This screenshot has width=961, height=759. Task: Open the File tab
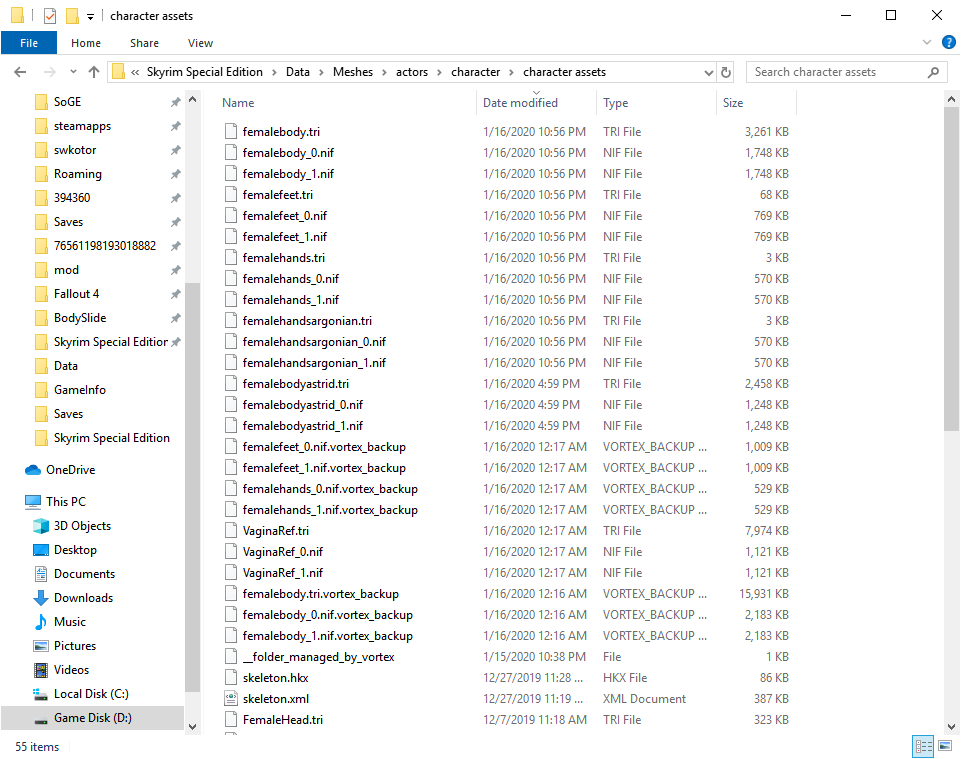(29, 43)
